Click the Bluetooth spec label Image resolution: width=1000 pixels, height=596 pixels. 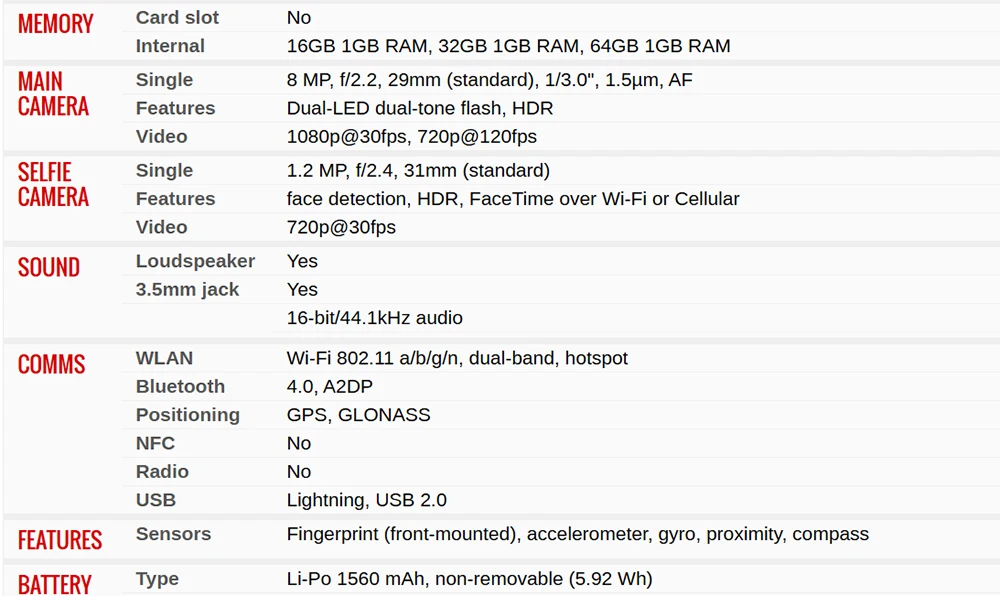point(180,386)
